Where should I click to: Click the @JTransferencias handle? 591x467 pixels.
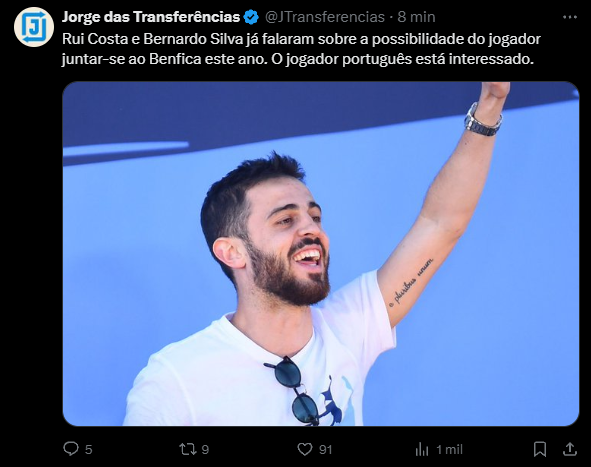325,17
